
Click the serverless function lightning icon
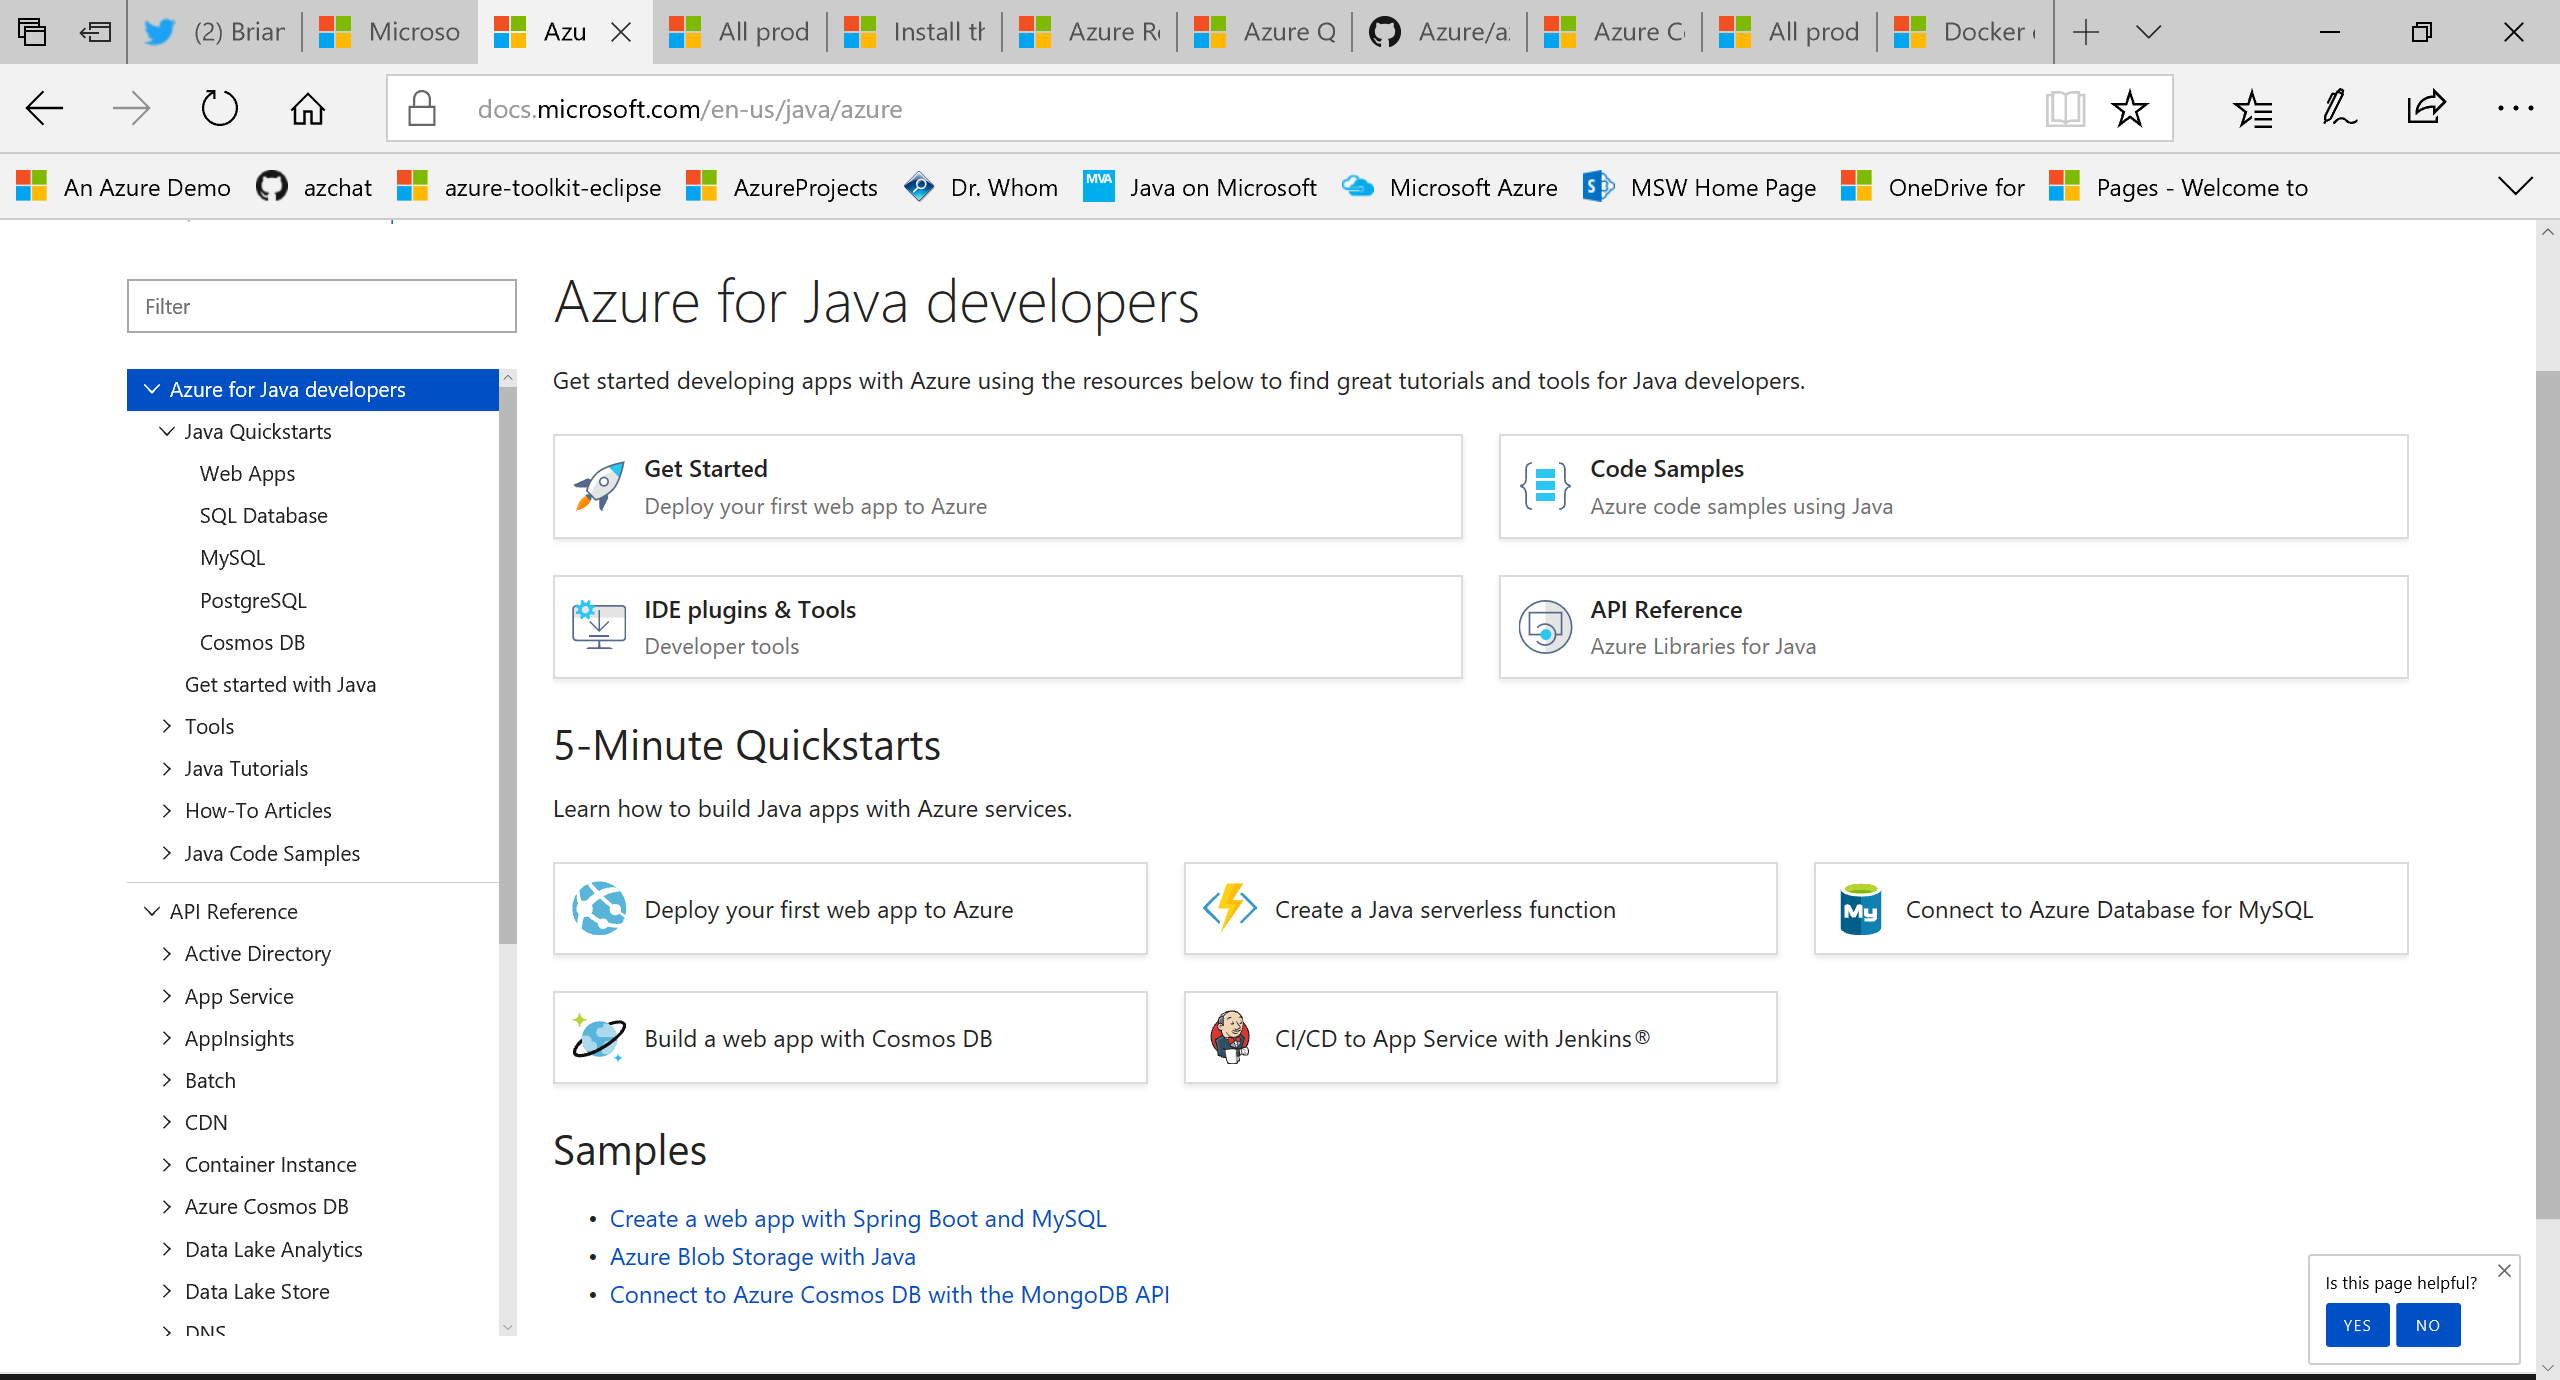(1229, 908)
